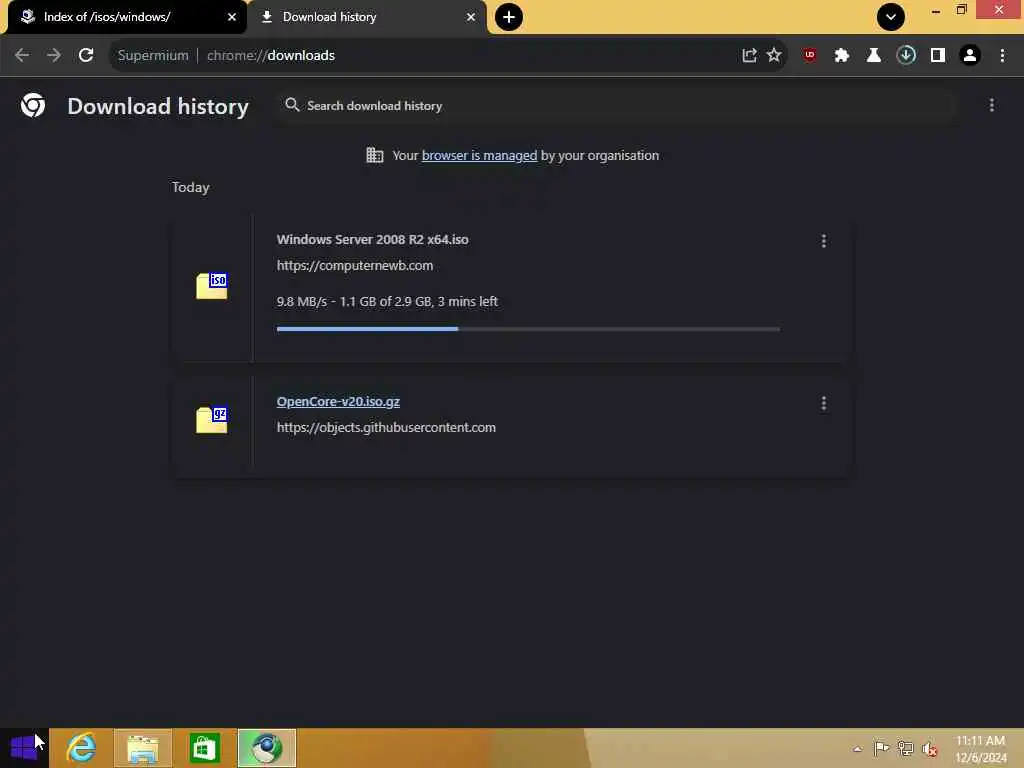Open downloads page more actions menu

click(992, 105)
